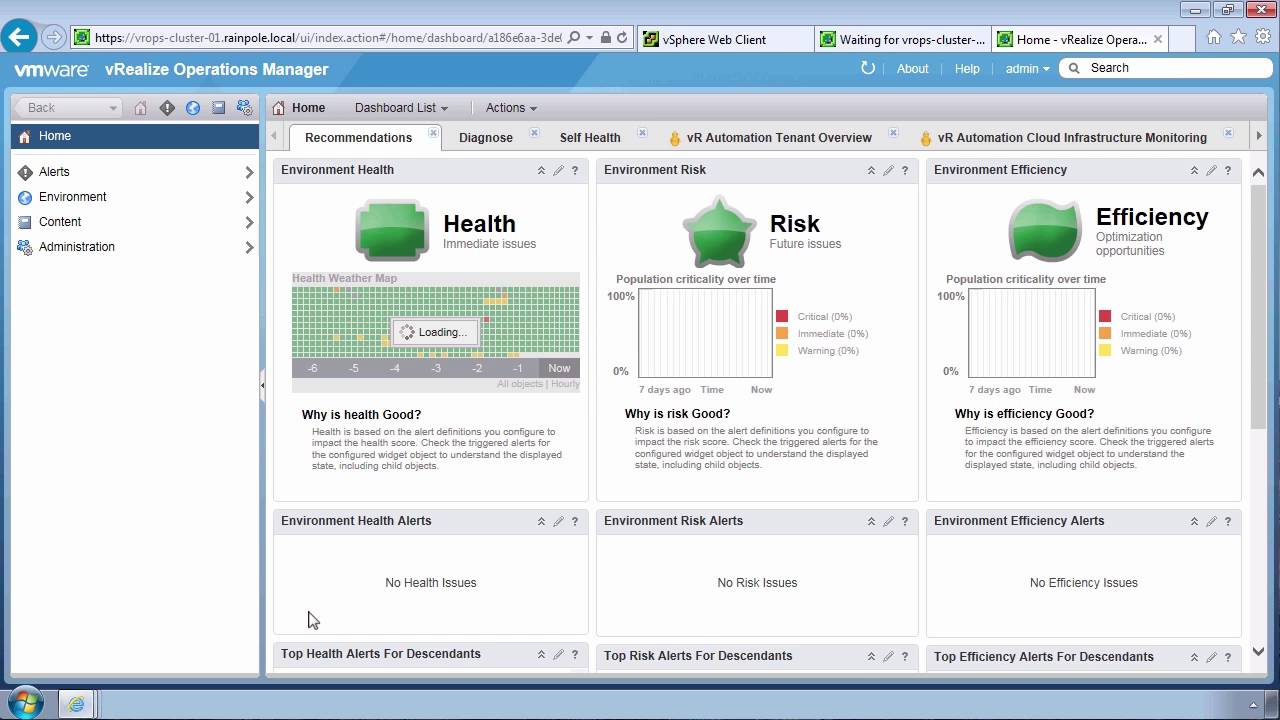Open the Back history dropdown arrow

[x=113, y=108]
